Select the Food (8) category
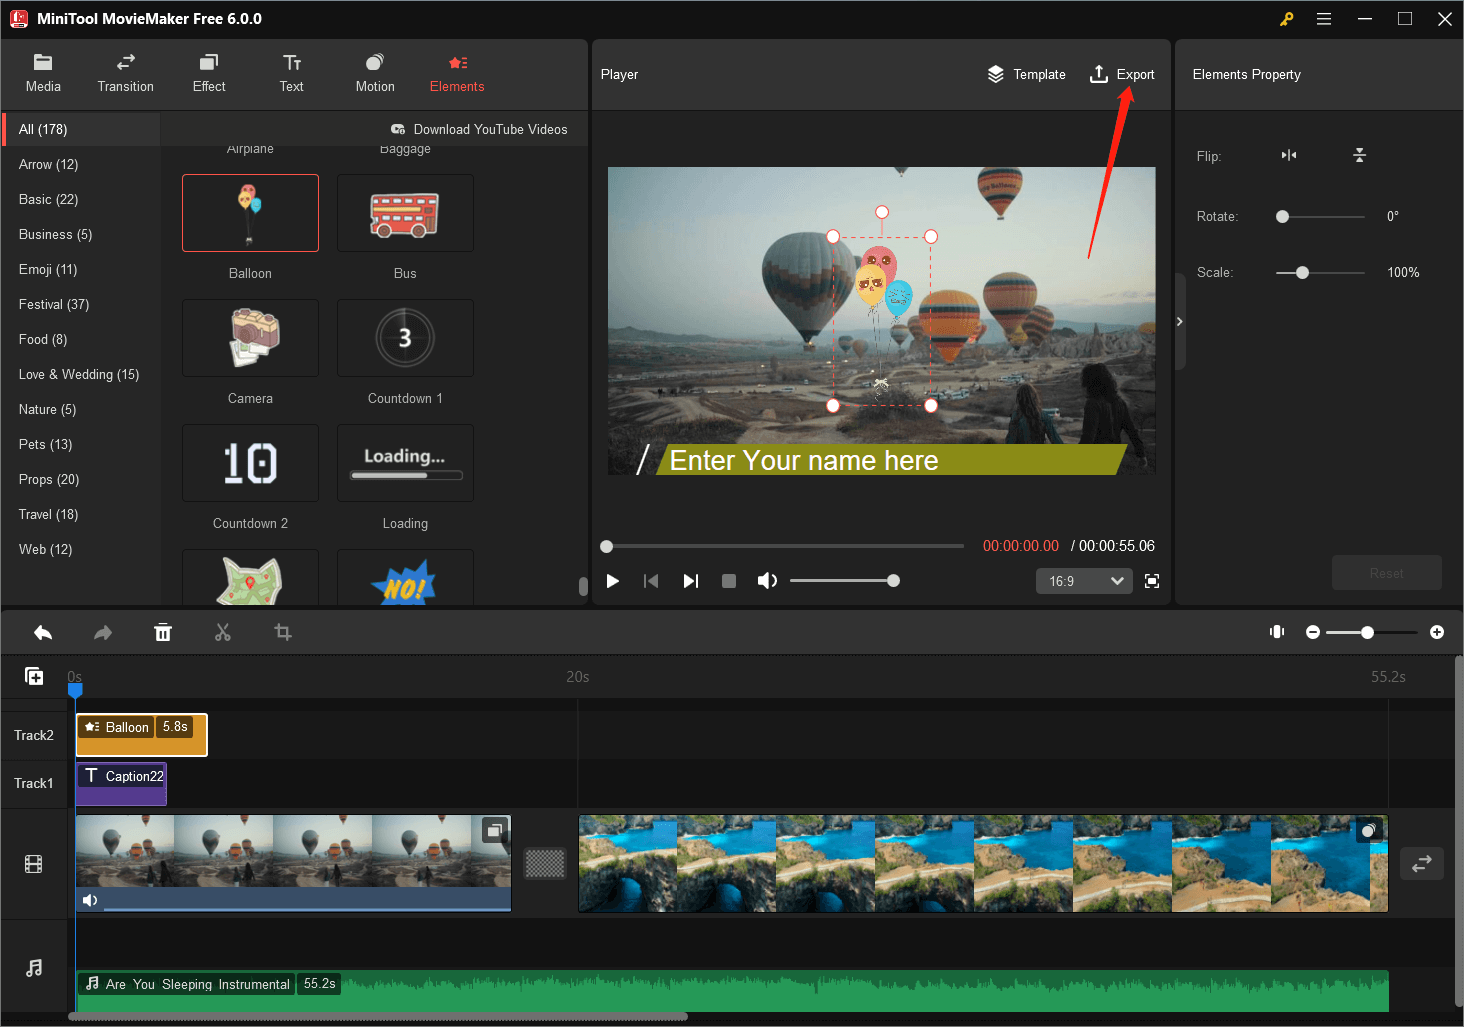This screenshot has width=1464, height=1027. pos(81,339)
